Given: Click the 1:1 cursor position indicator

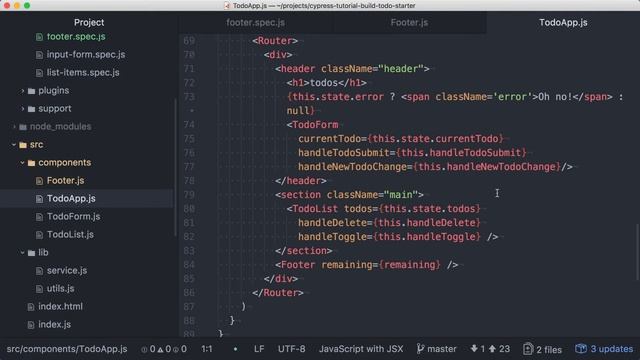Looking at the screenshot, I should coord(207,349).
